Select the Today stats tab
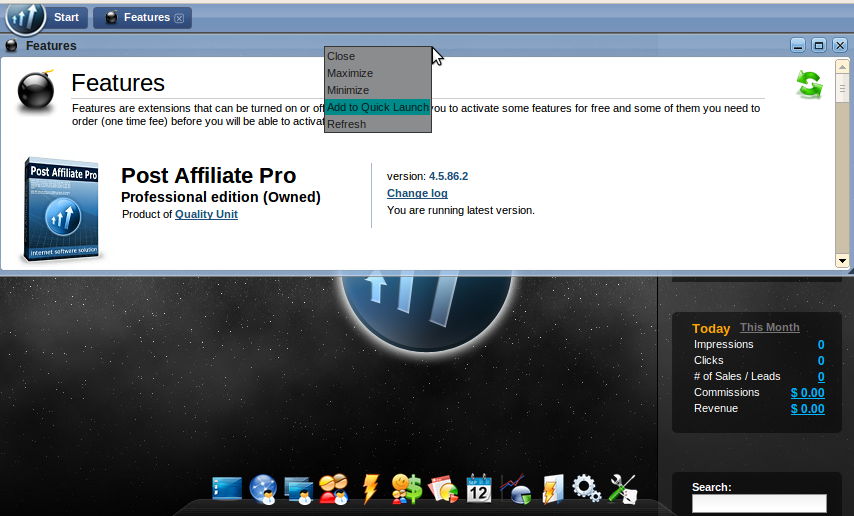The image size is (854, 516). (711, 329)
